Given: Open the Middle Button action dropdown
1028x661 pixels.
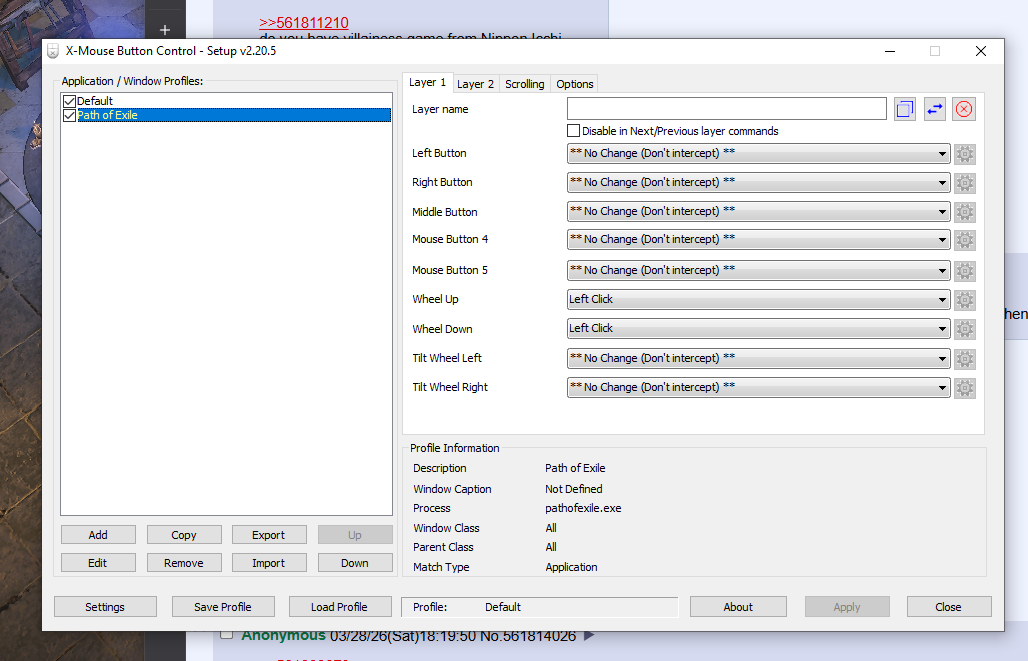Looking at the screenshot, I should click(759, 211).
